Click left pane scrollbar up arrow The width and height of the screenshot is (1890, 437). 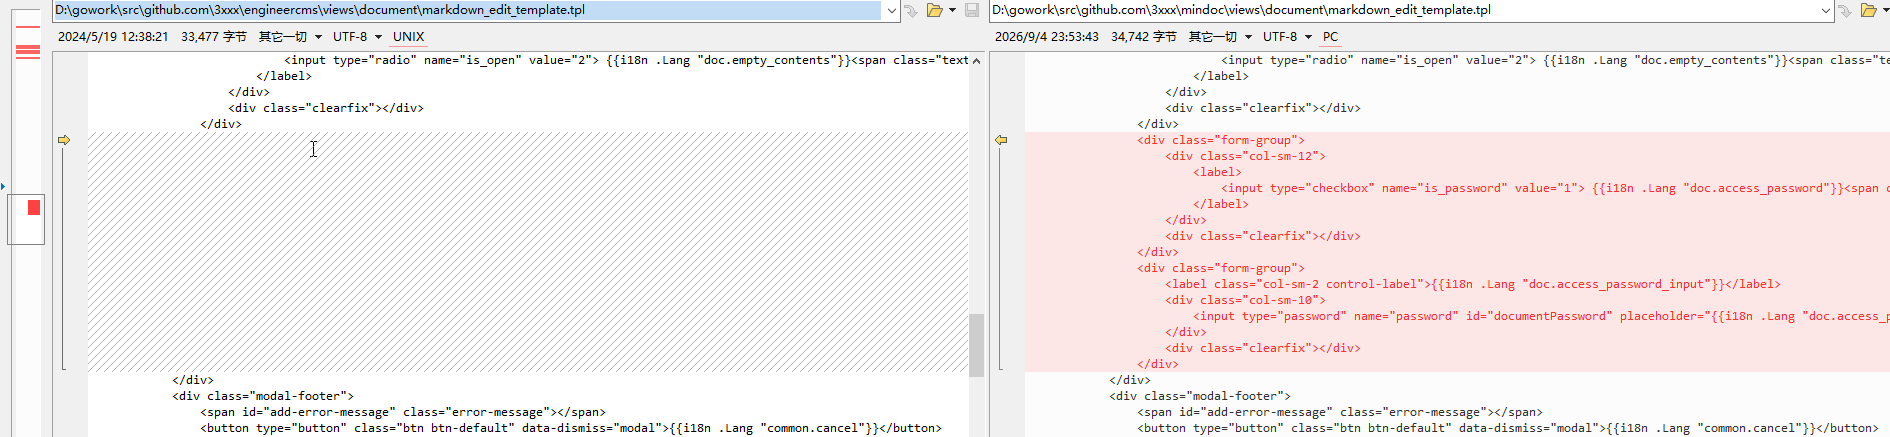coord(976,60)
